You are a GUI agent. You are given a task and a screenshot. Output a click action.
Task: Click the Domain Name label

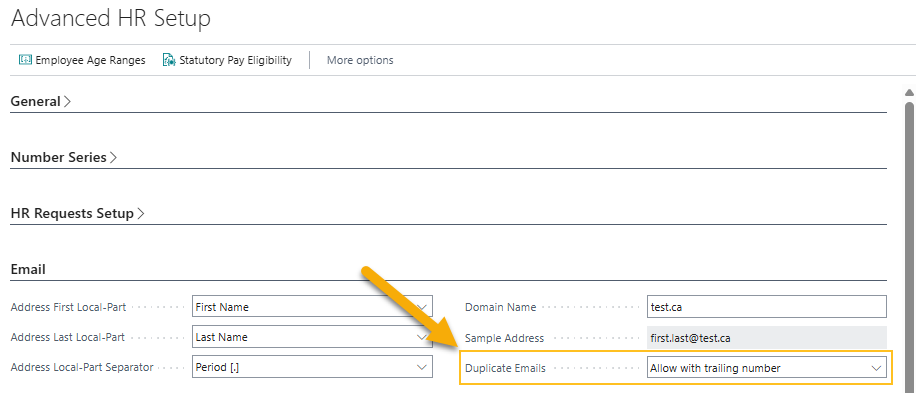pos(501,307)
